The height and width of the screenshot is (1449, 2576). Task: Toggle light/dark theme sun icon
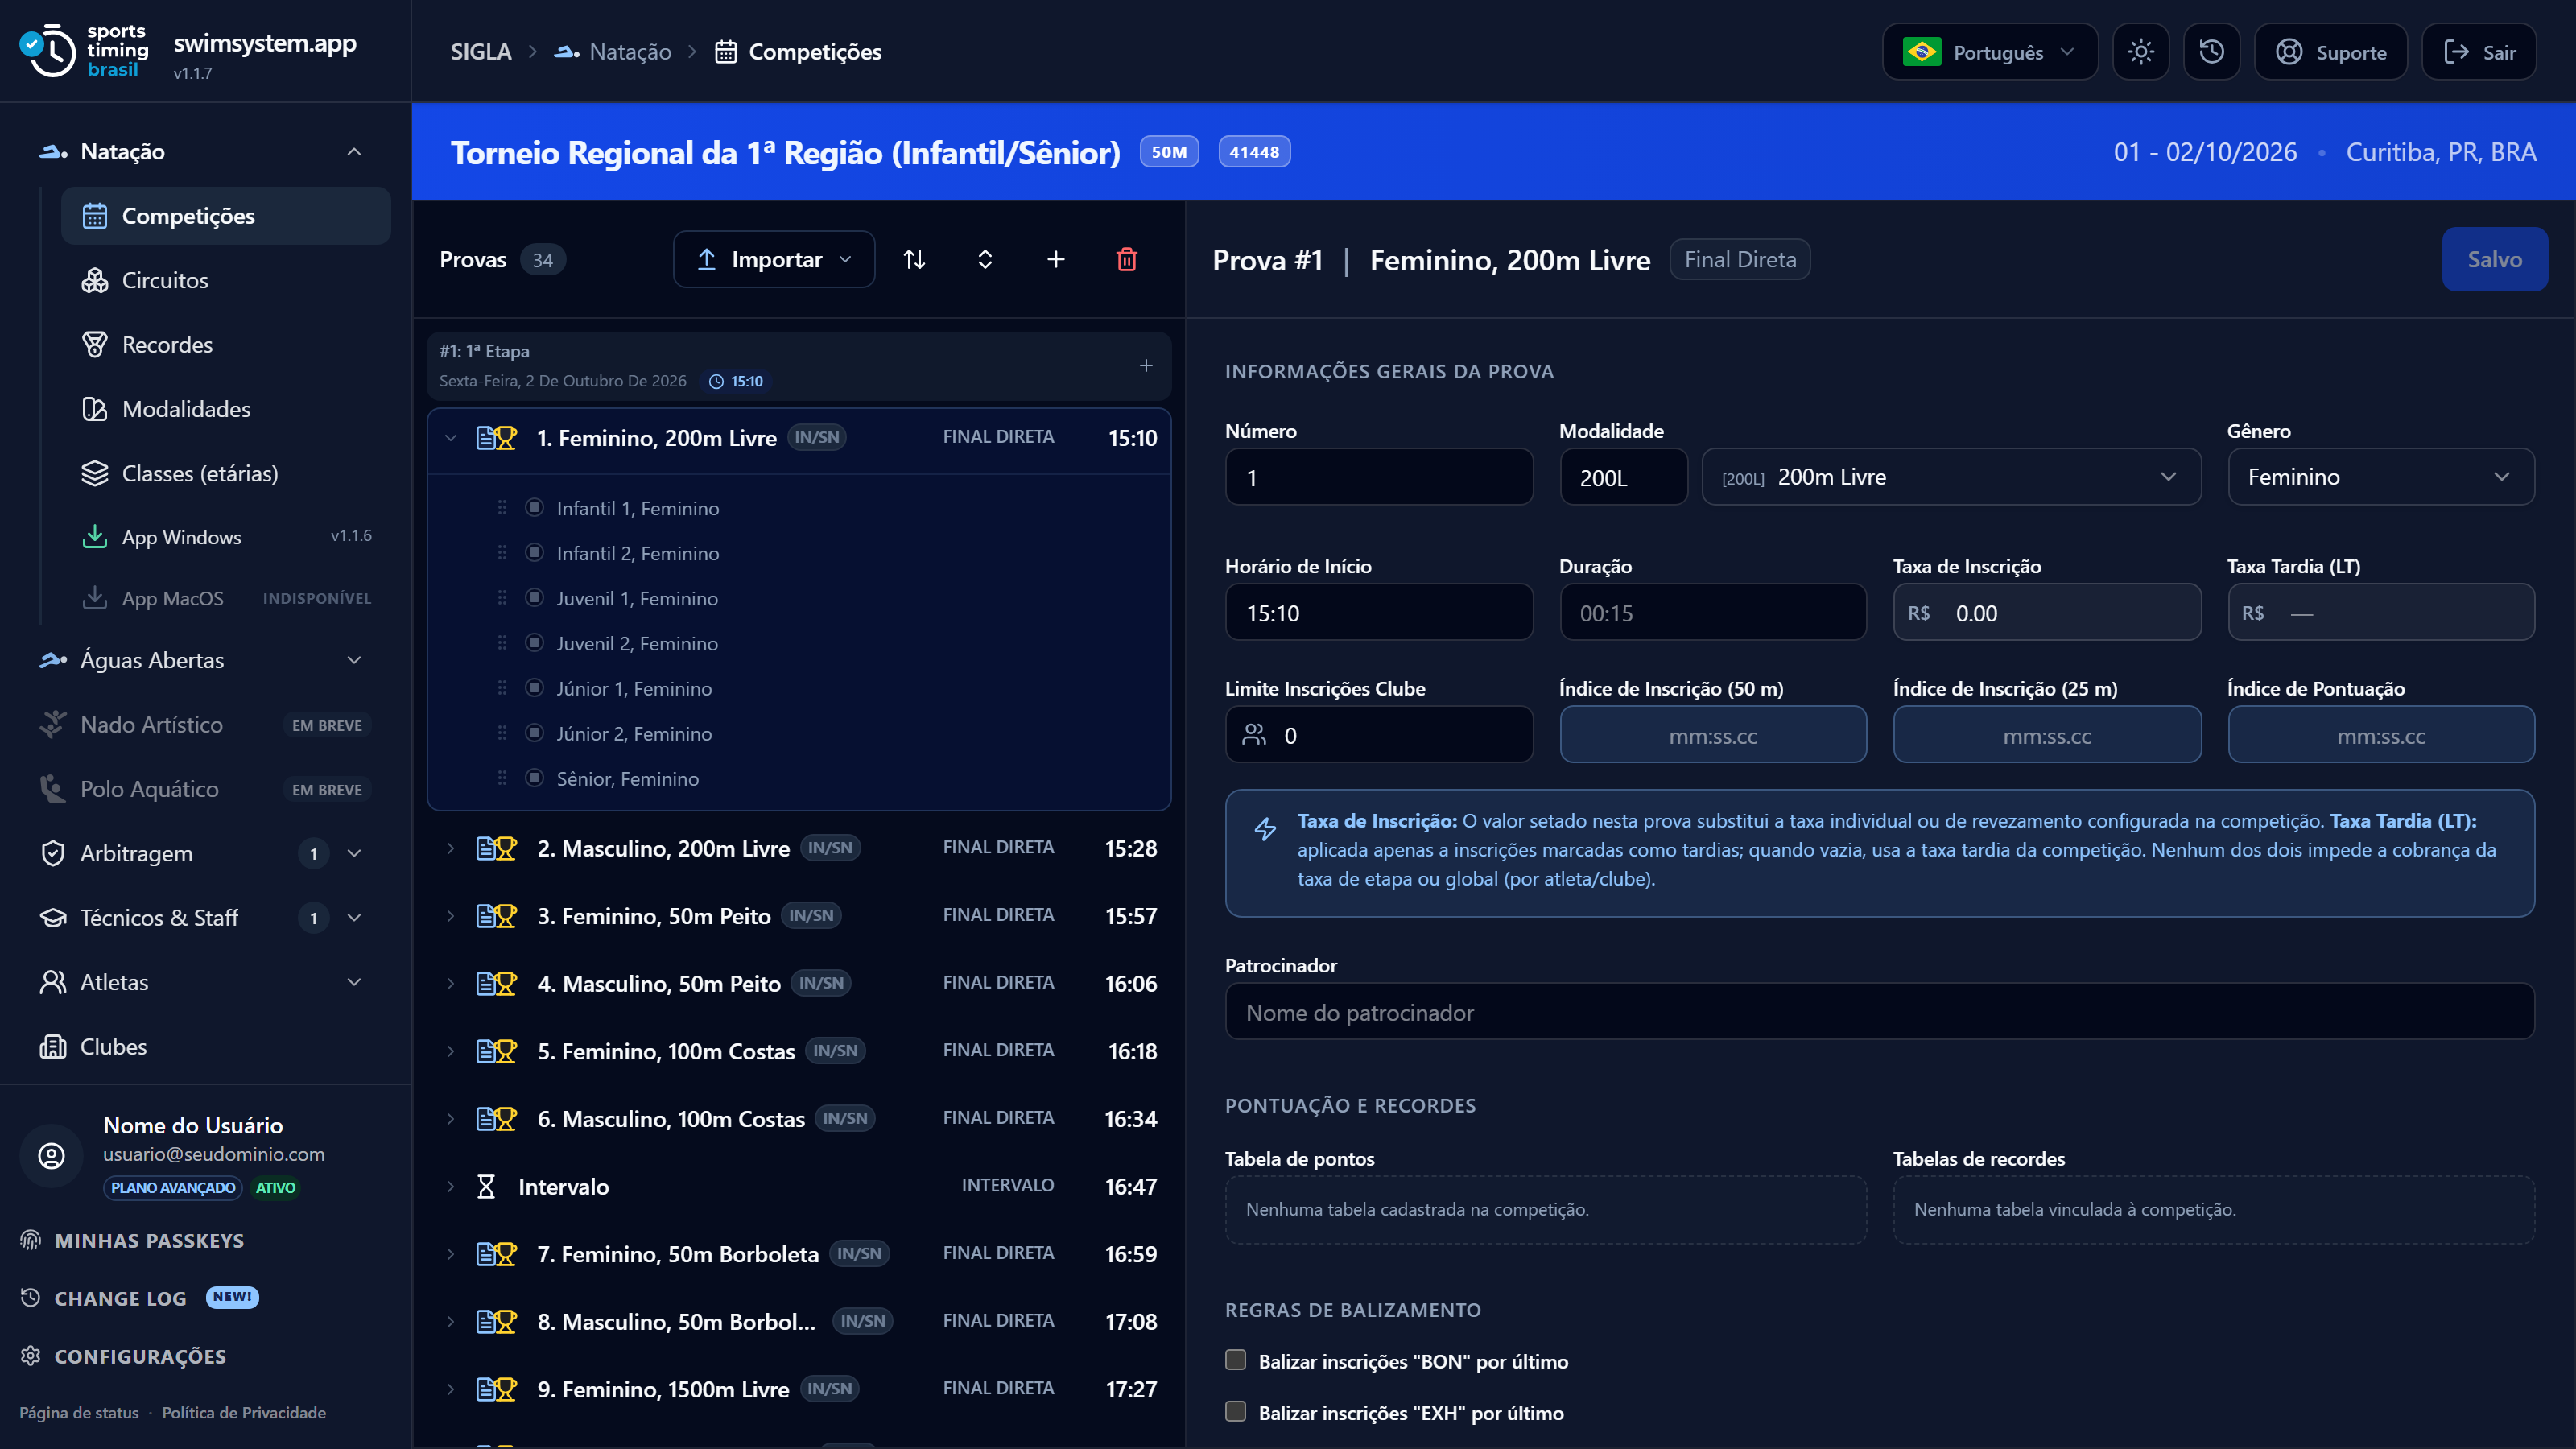pos(2141,52)
